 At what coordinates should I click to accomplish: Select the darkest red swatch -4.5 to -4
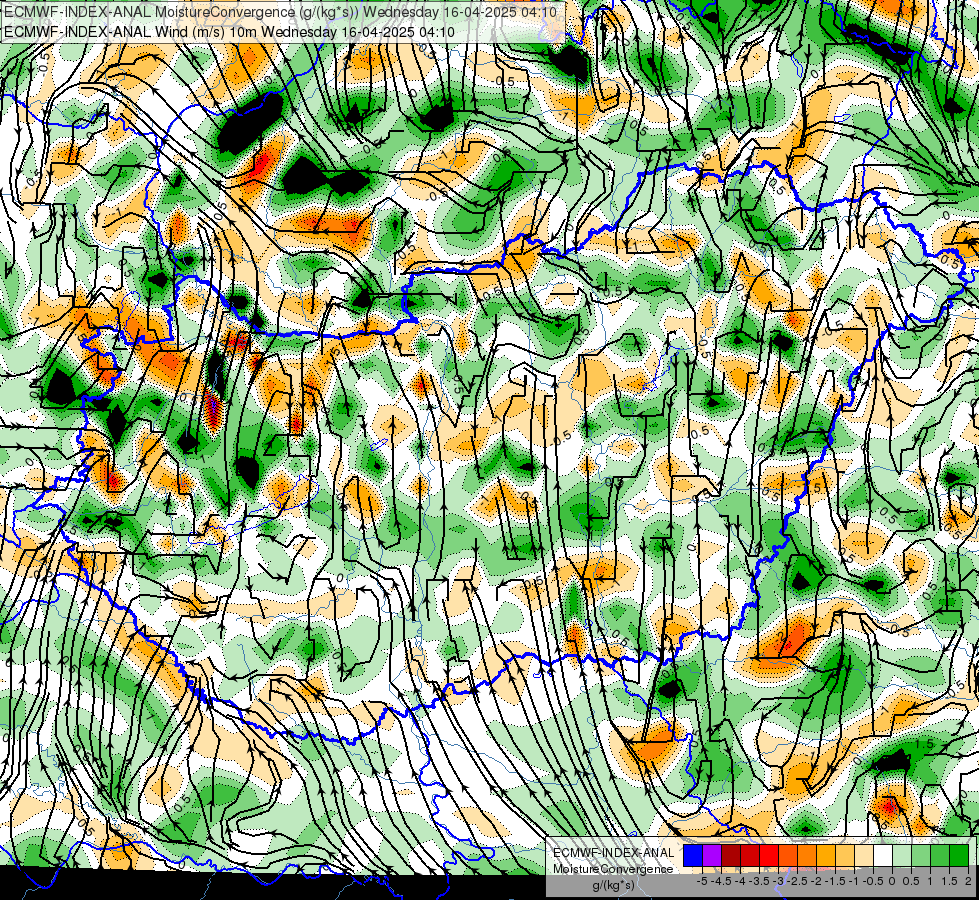point(731,856)
